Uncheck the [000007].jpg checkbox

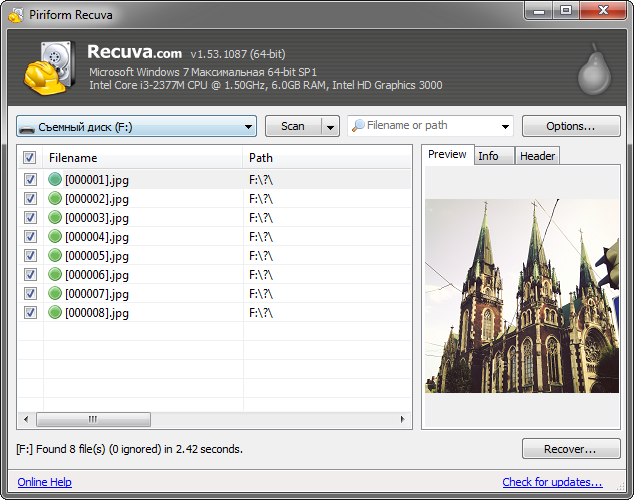pos(30,293)
